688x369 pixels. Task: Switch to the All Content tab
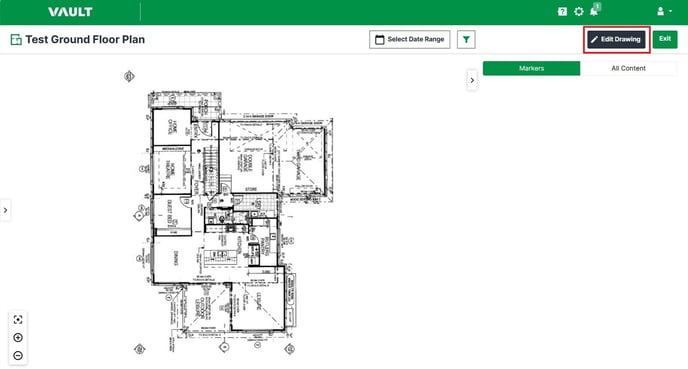click(628, 68)
